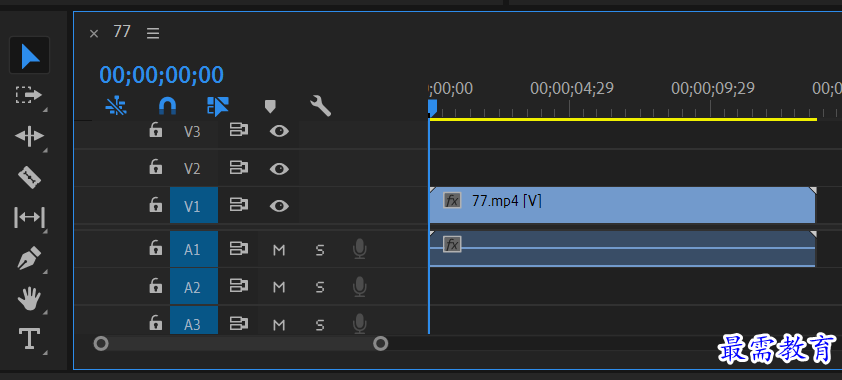Toggle timeline Snap magnet

[168, 106]
